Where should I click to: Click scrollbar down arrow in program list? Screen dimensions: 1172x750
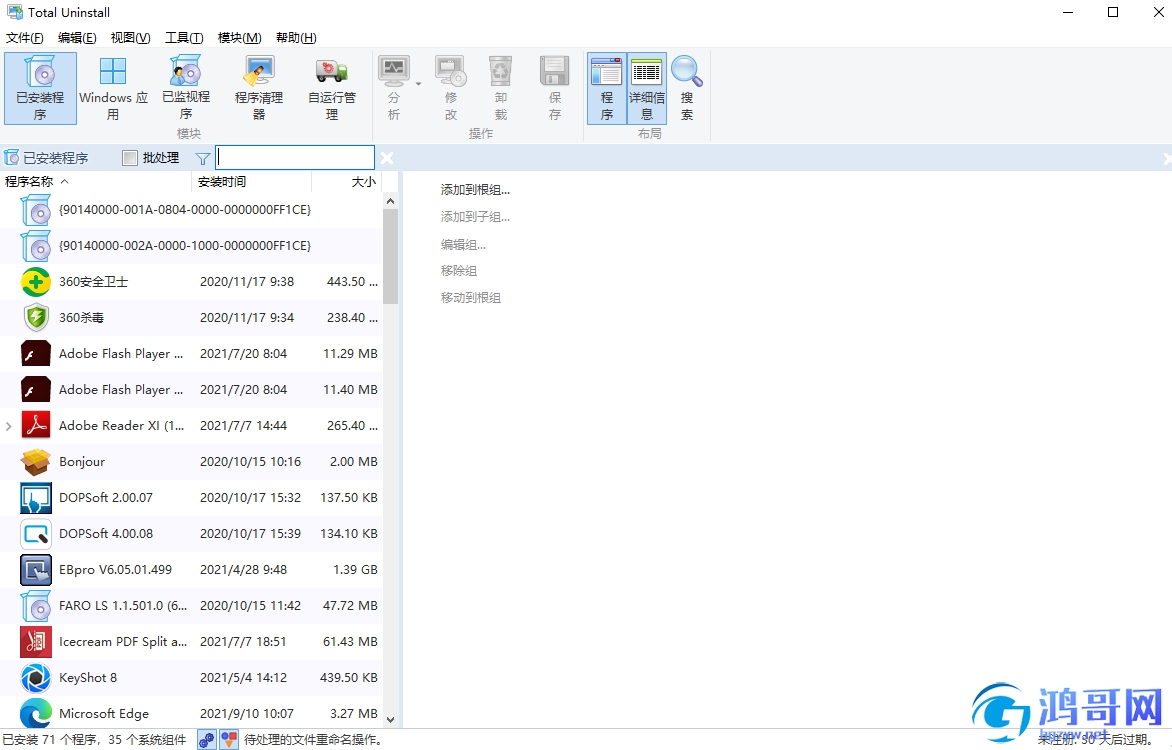coord(390,719)
